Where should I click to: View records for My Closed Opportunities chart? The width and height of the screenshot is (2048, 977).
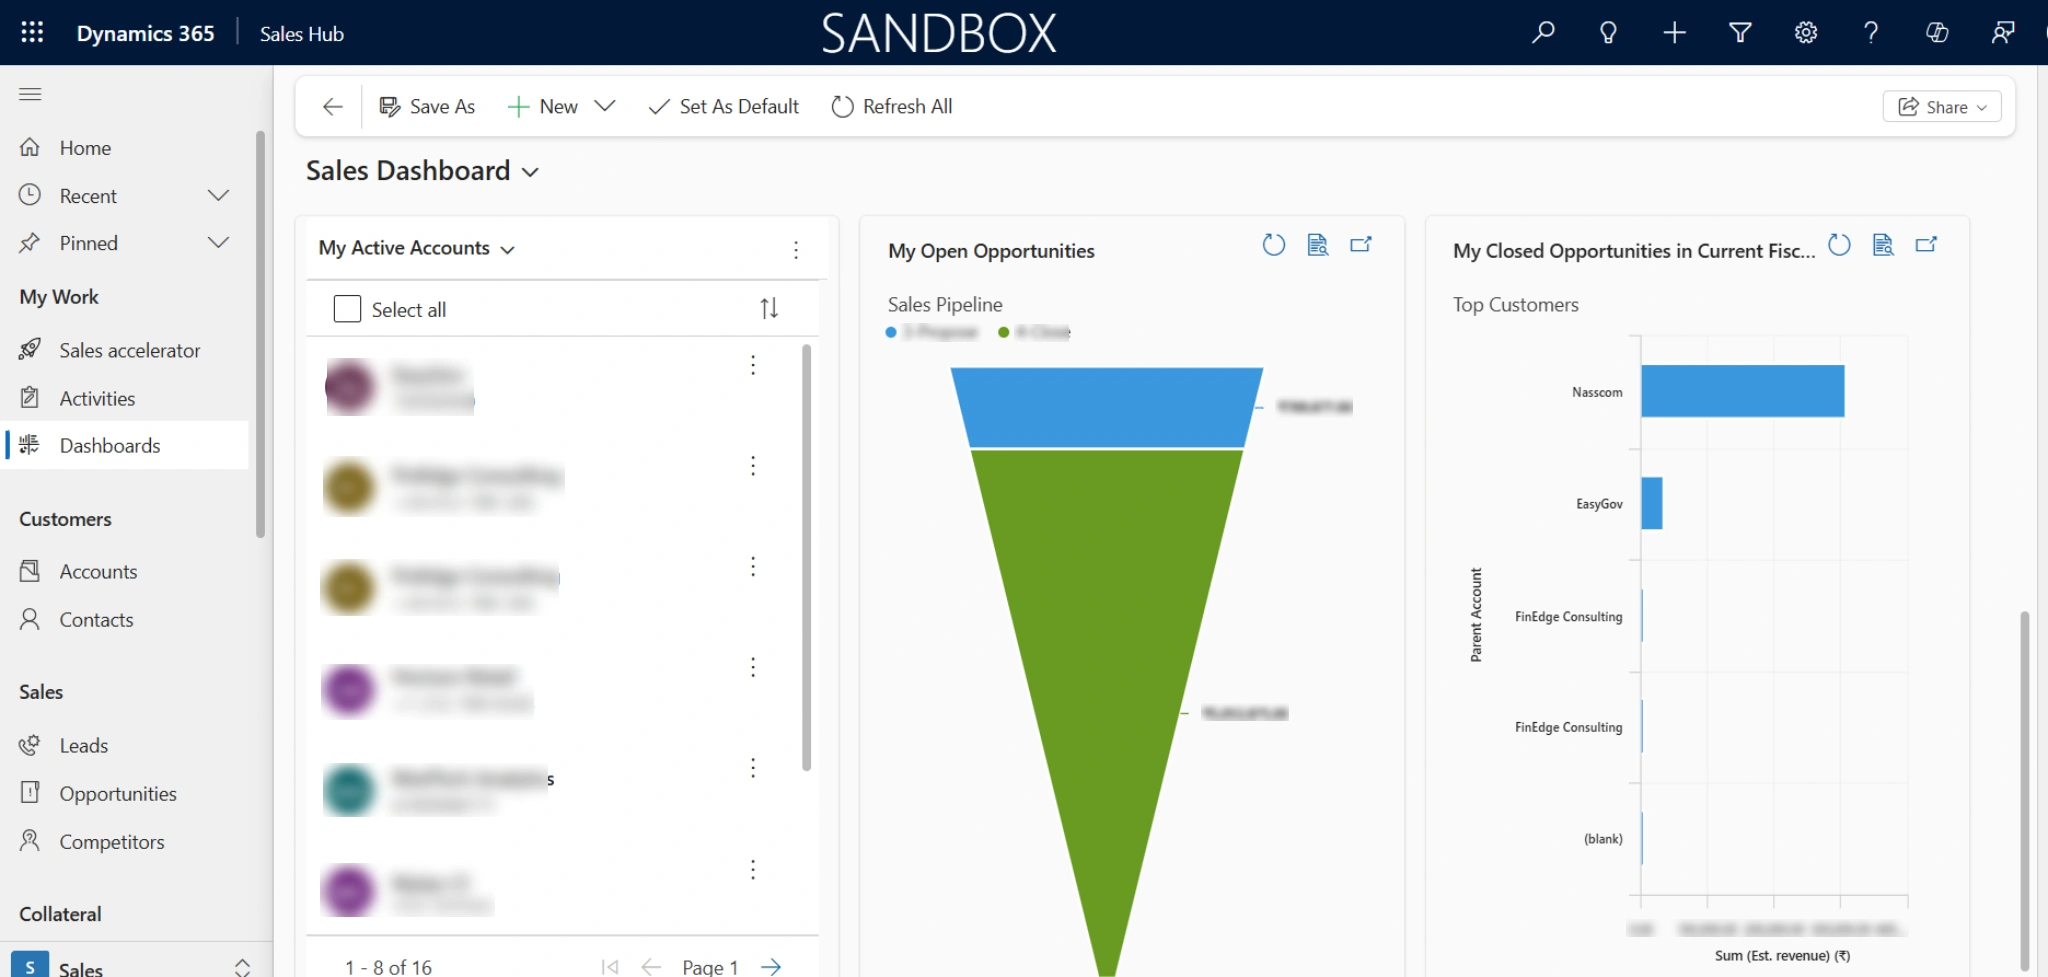pyautogui.click(x=1883, y=245)
